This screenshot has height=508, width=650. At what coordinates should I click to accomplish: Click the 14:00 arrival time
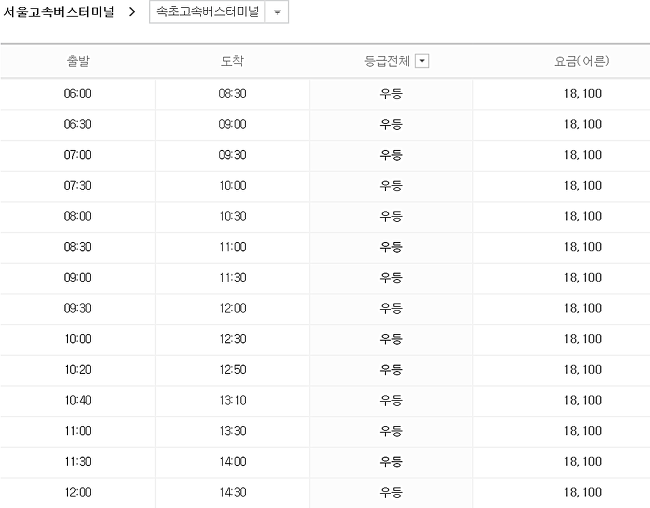(233, 462)
